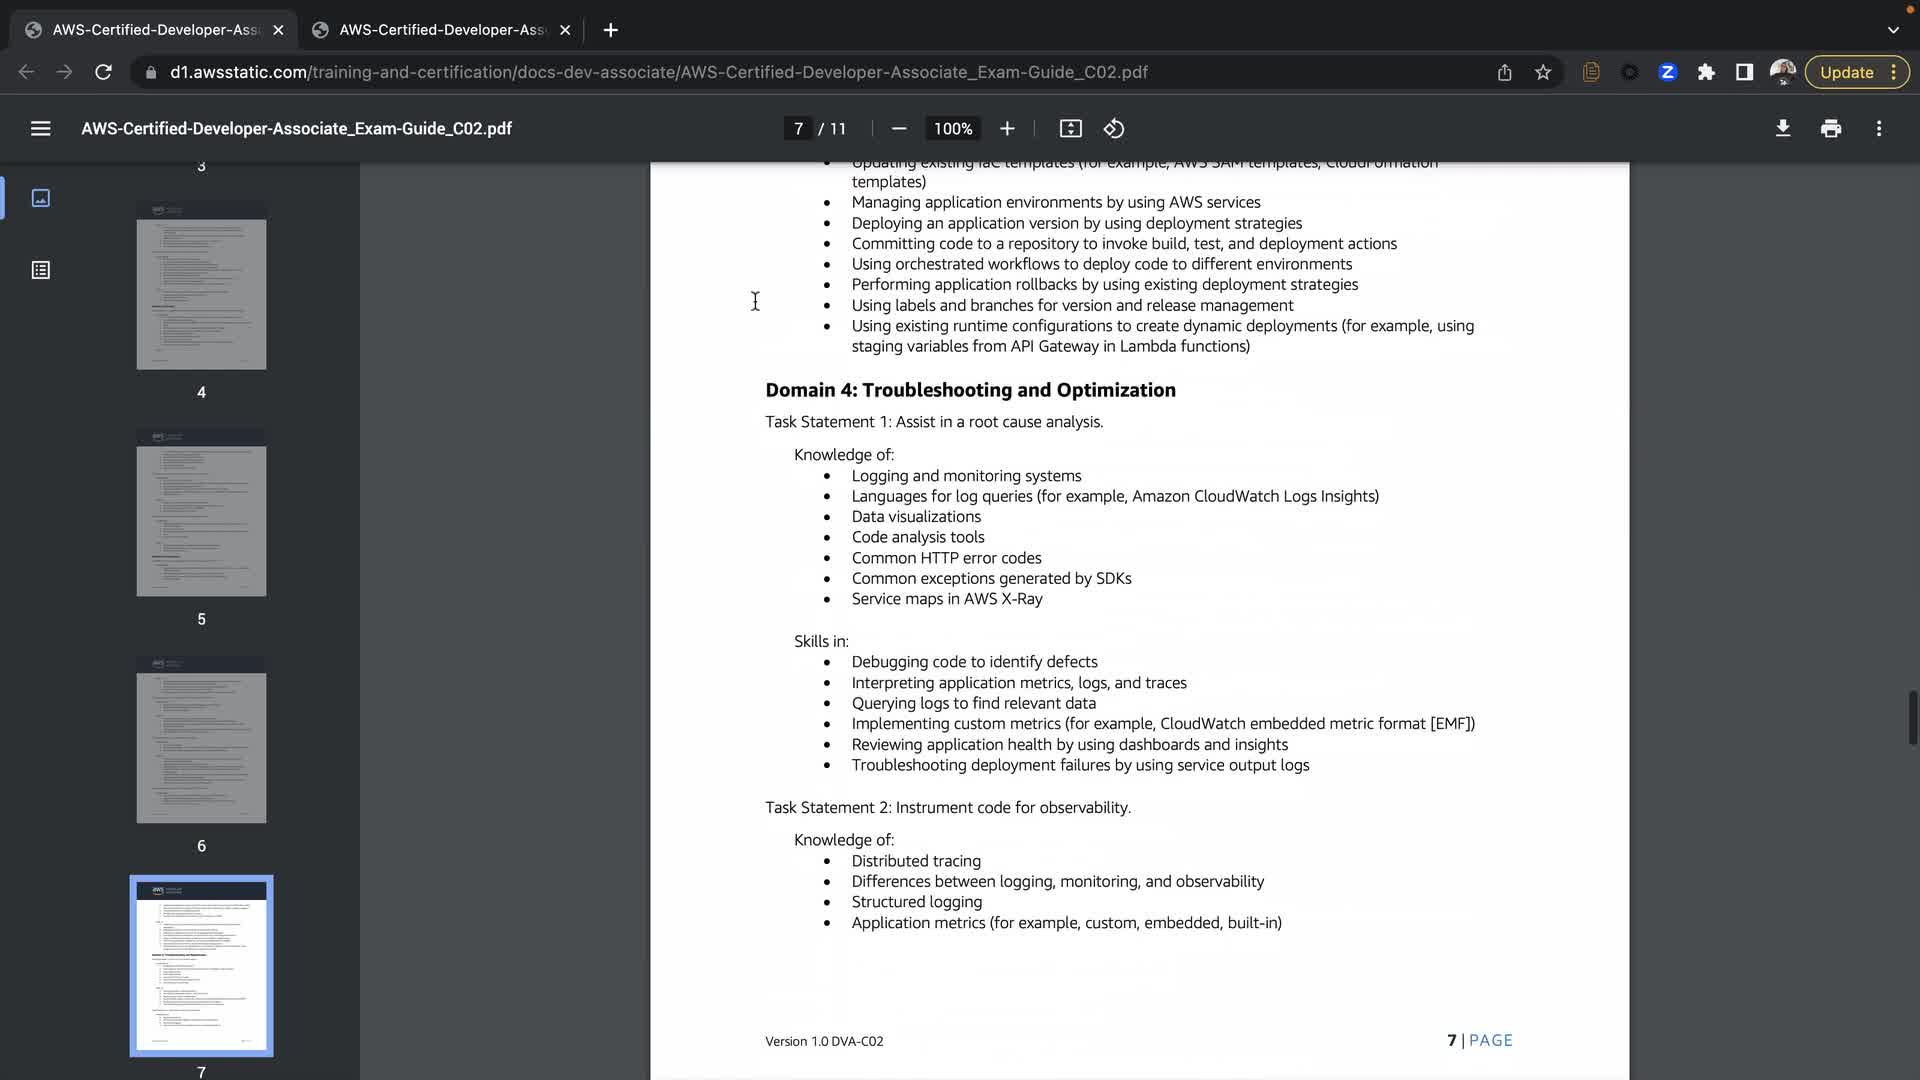
Task: Switch to the second browser tab
Action: tap(440, 30)
